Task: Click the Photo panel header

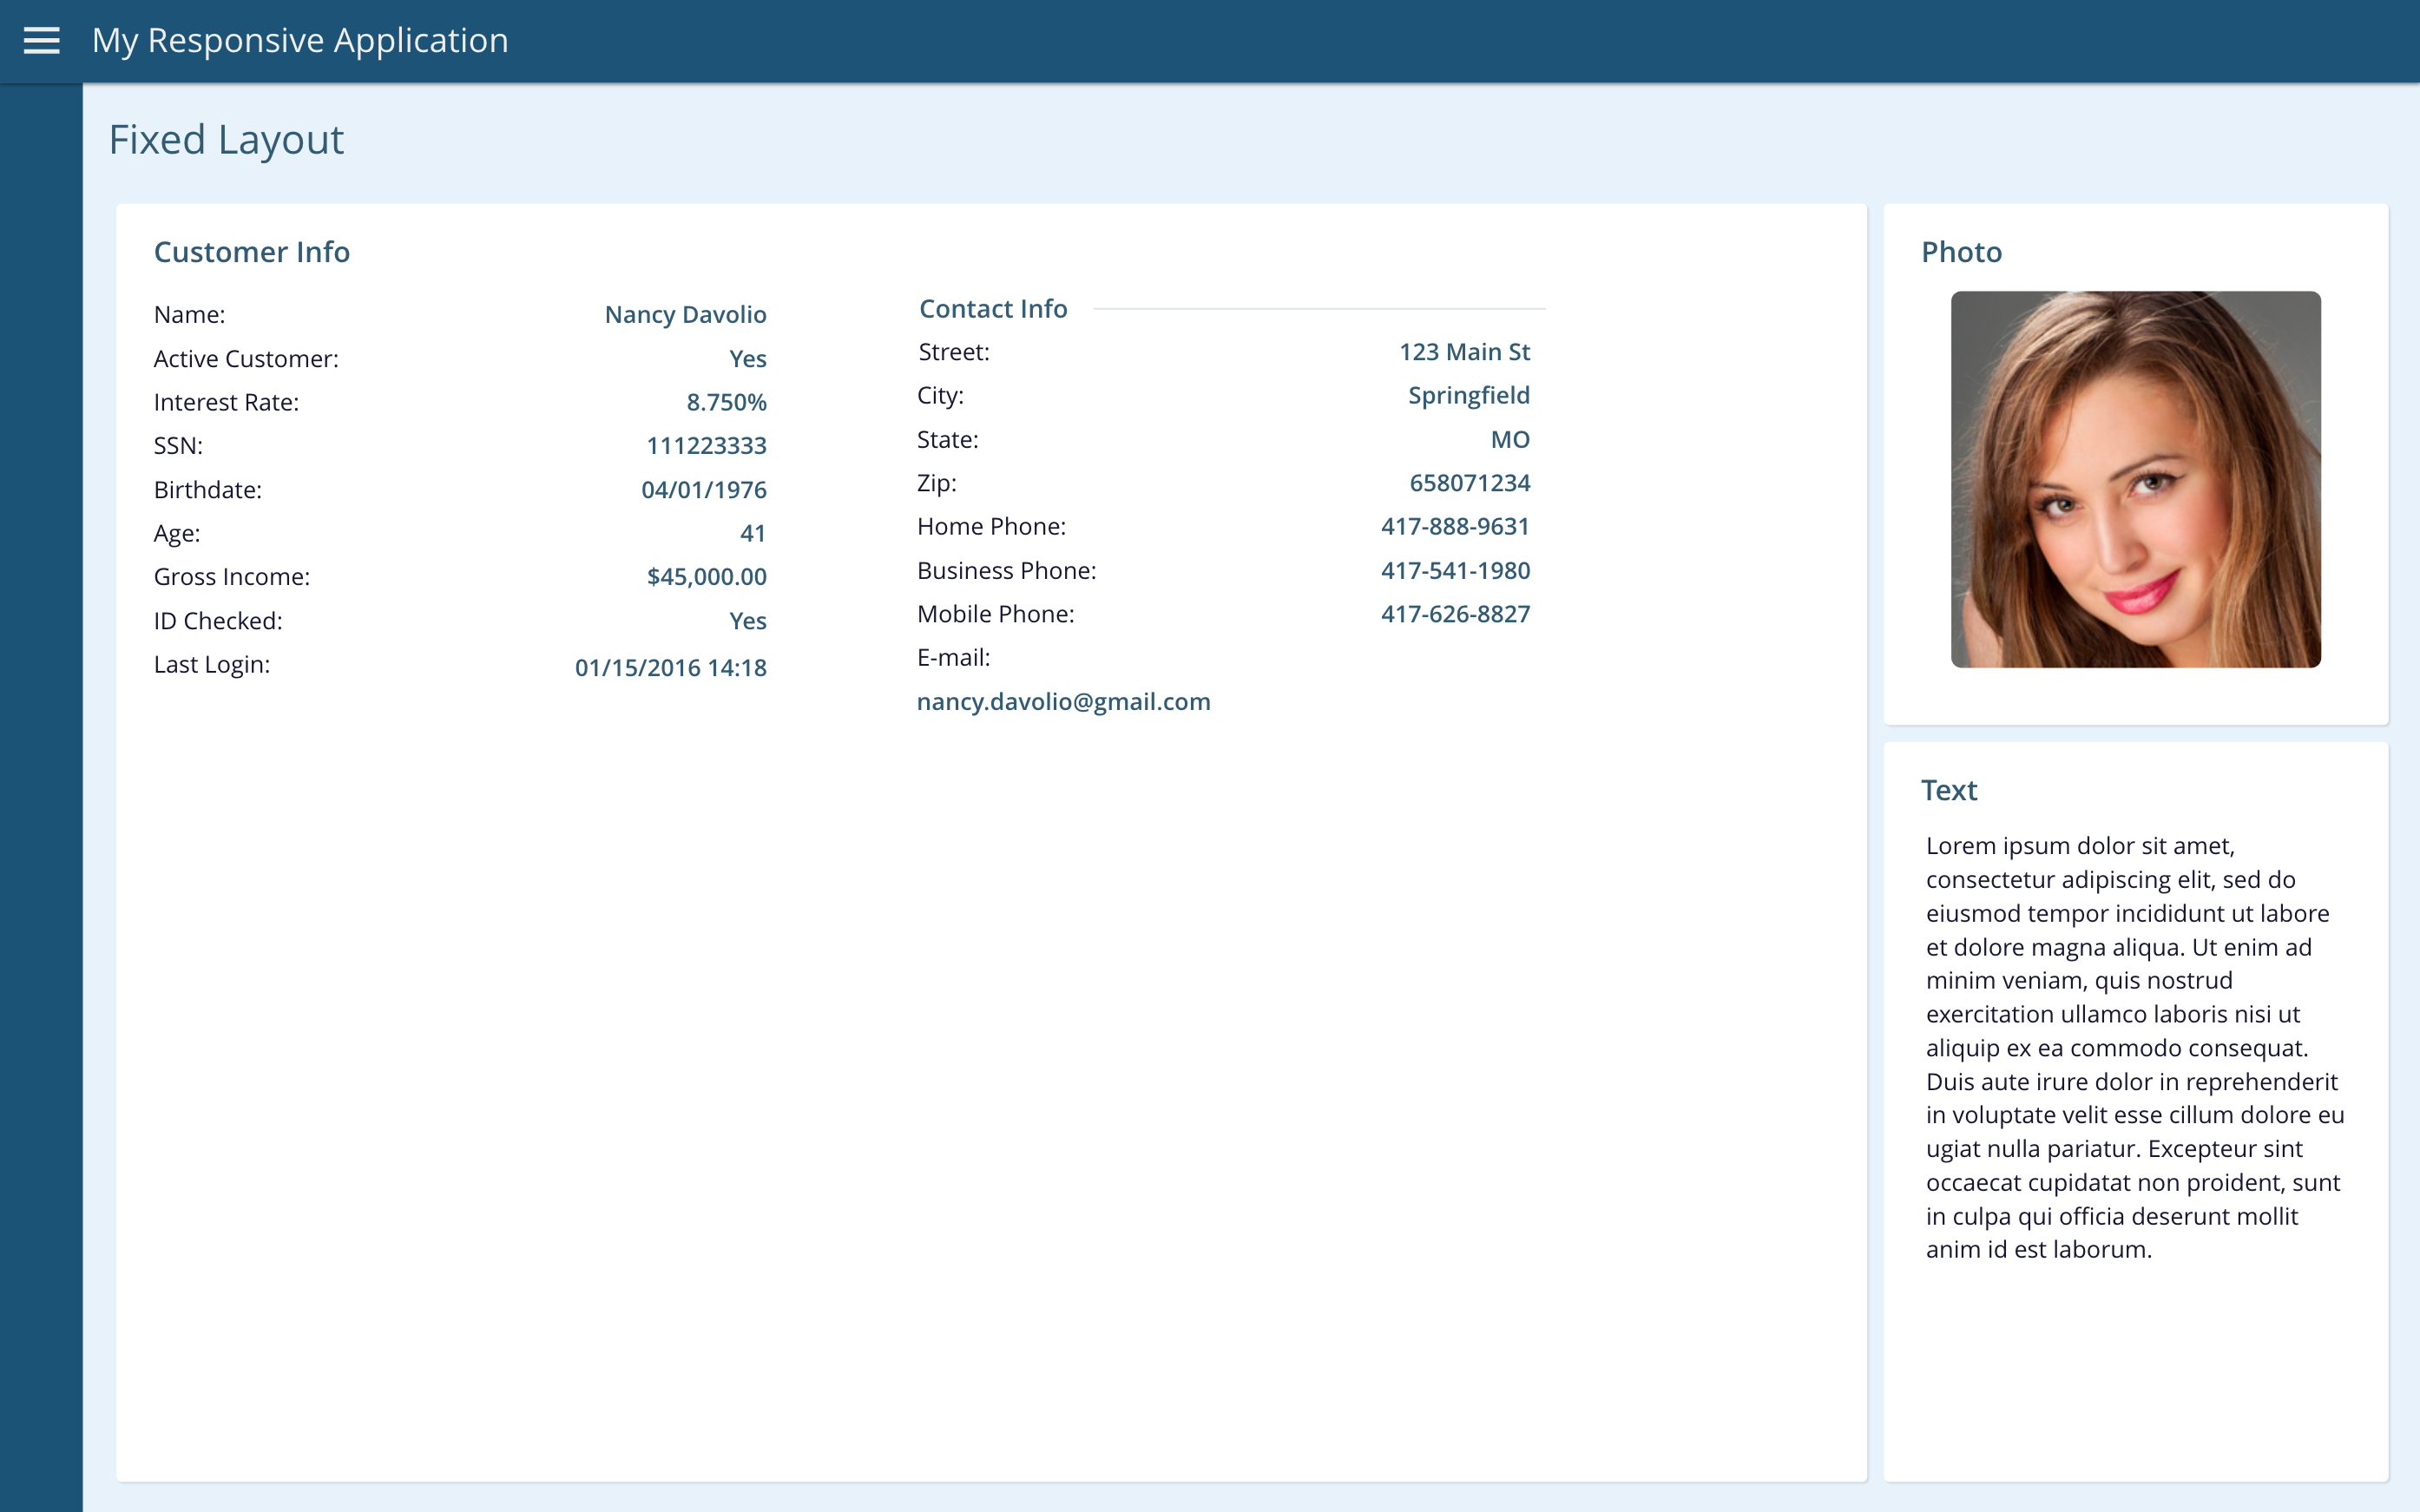Action: 1961,252
